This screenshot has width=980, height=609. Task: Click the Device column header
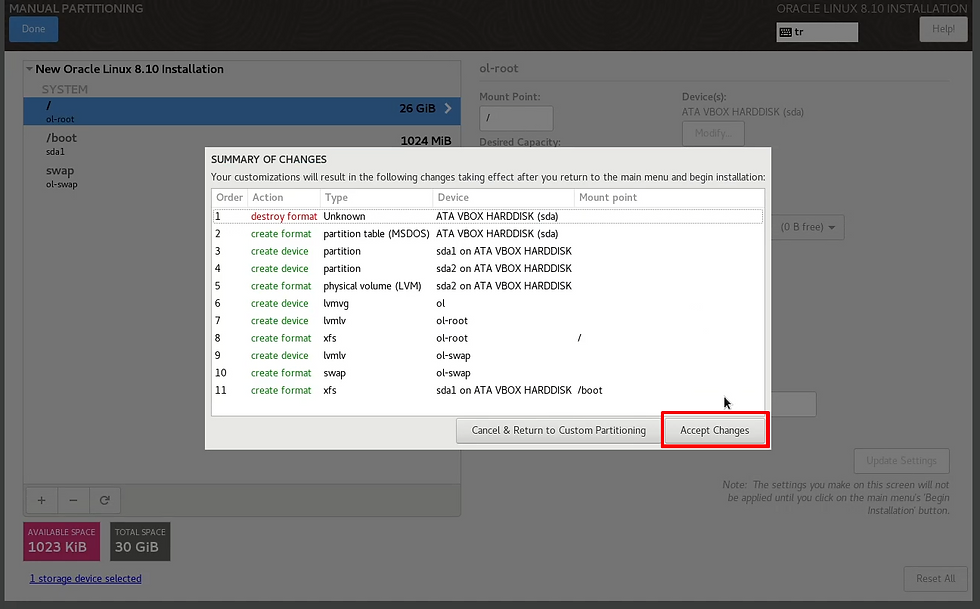(503, 198)
